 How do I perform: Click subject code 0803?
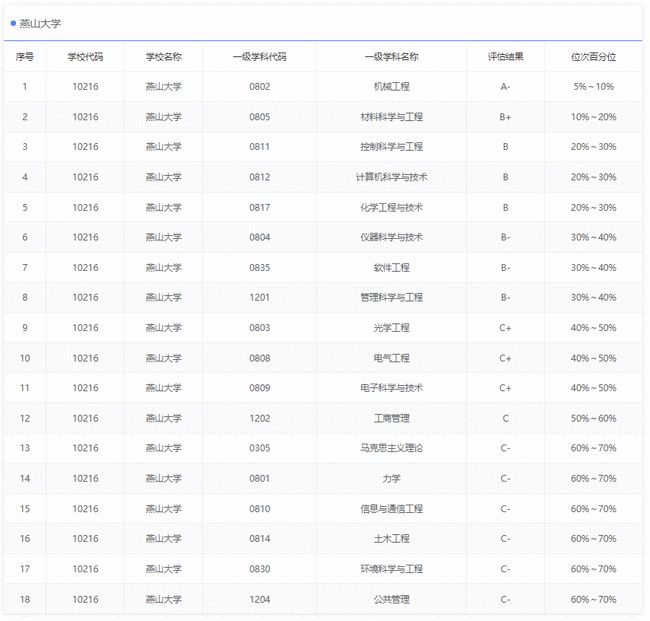click(x=260, y=327)
